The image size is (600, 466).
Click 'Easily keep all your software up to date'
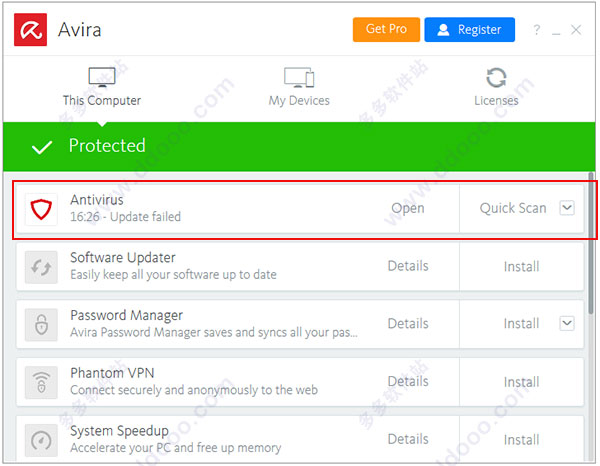(173, 275)
